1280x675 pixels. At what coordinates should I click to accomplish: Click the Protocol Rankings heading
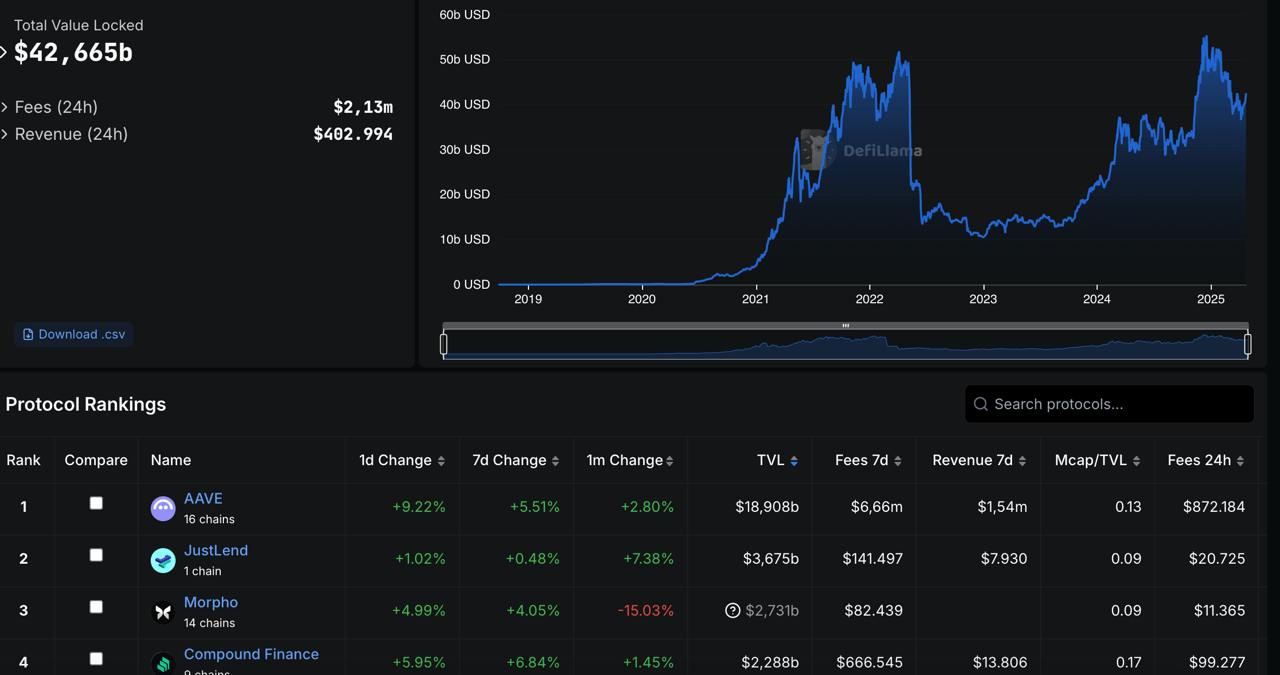[x=86, y=404]
